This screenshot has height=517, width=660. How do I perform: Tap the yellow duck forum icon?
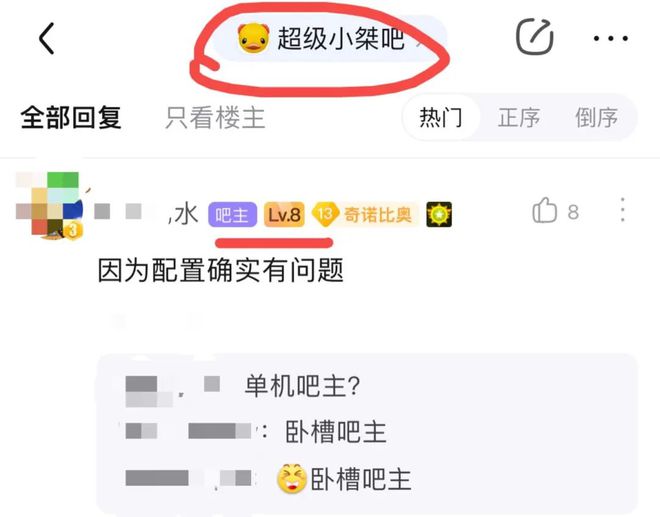coord(253,38)
